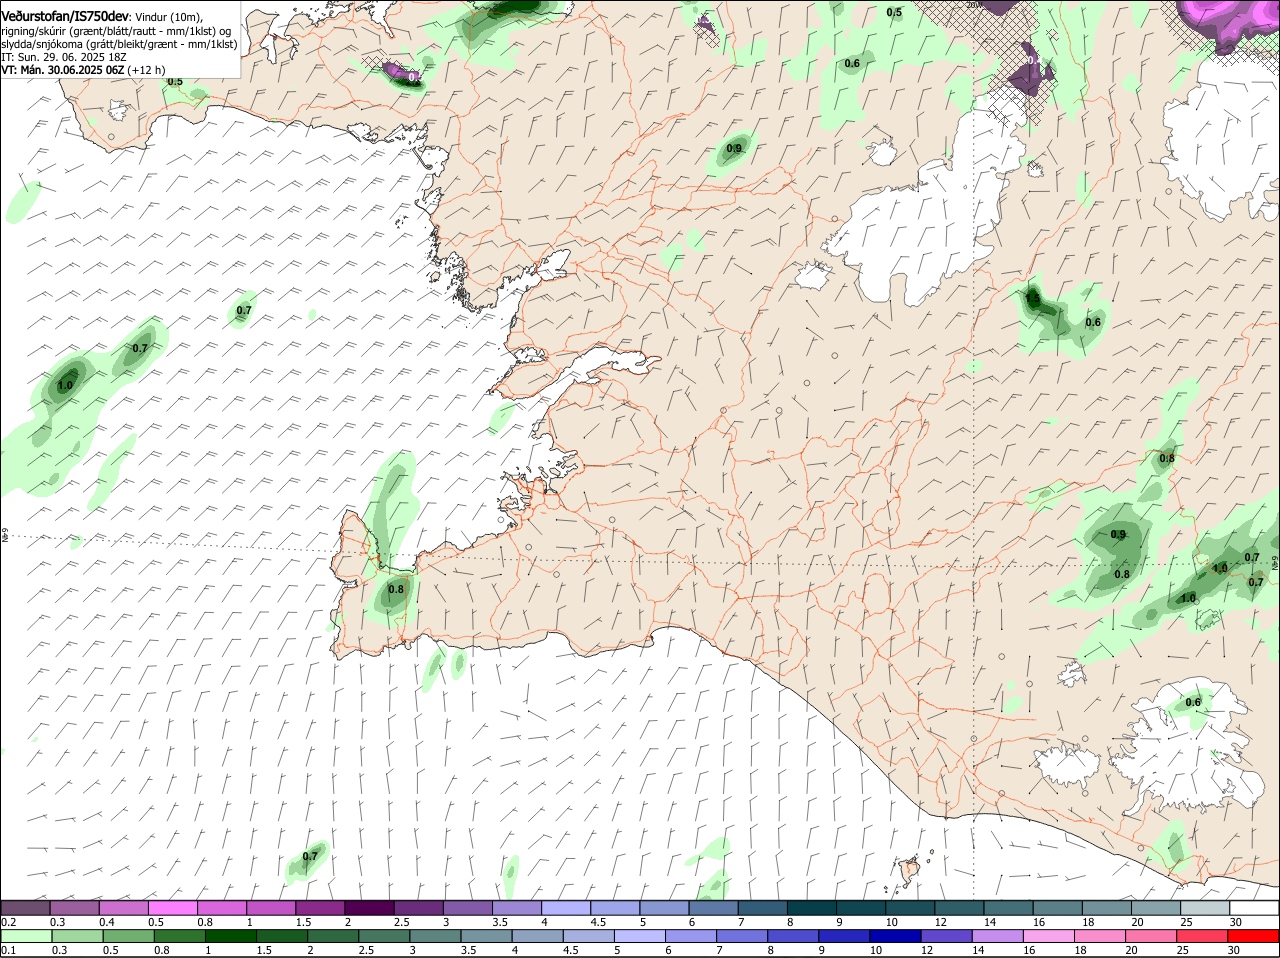Click the forecast valid time 'VT: Mán. 30.06.2025 06Z'
The height and width of the screenshot is (958, 1280).
point(63,70)
